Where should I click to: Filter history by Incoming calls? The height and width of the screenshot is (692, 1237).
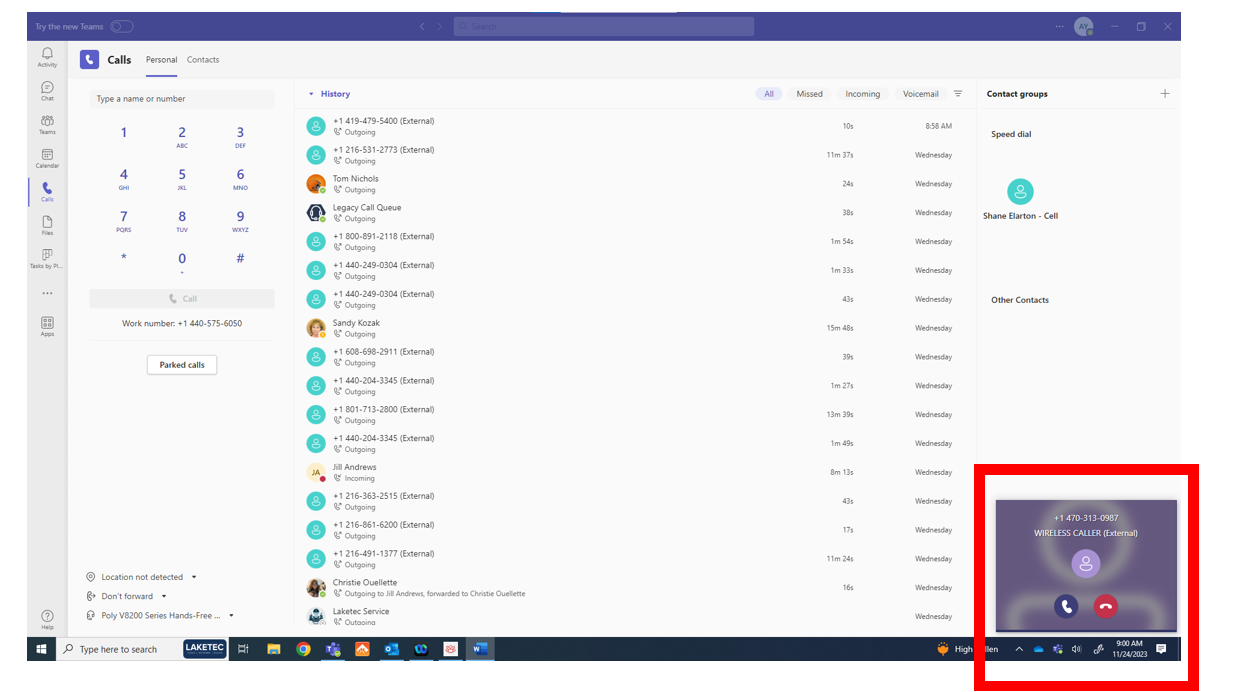pyautogui.click(x=862, y=94)
